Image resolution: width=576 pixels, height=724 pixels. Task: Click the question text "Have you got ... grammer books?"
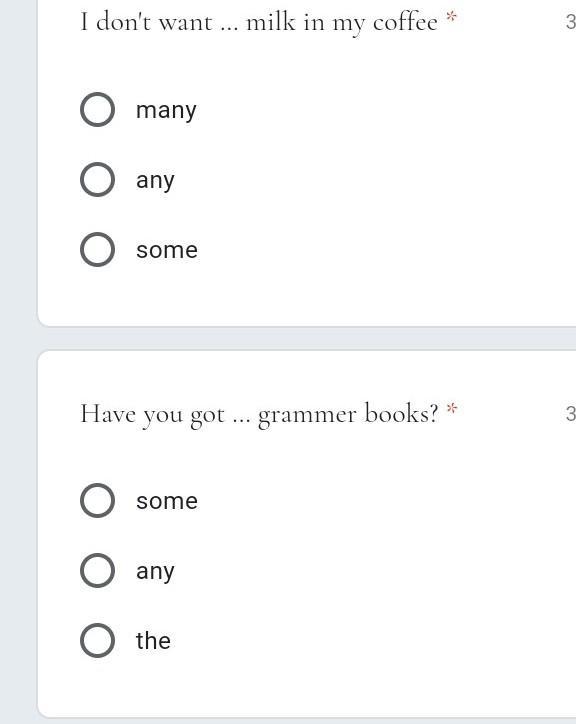[x=259, y=414]
